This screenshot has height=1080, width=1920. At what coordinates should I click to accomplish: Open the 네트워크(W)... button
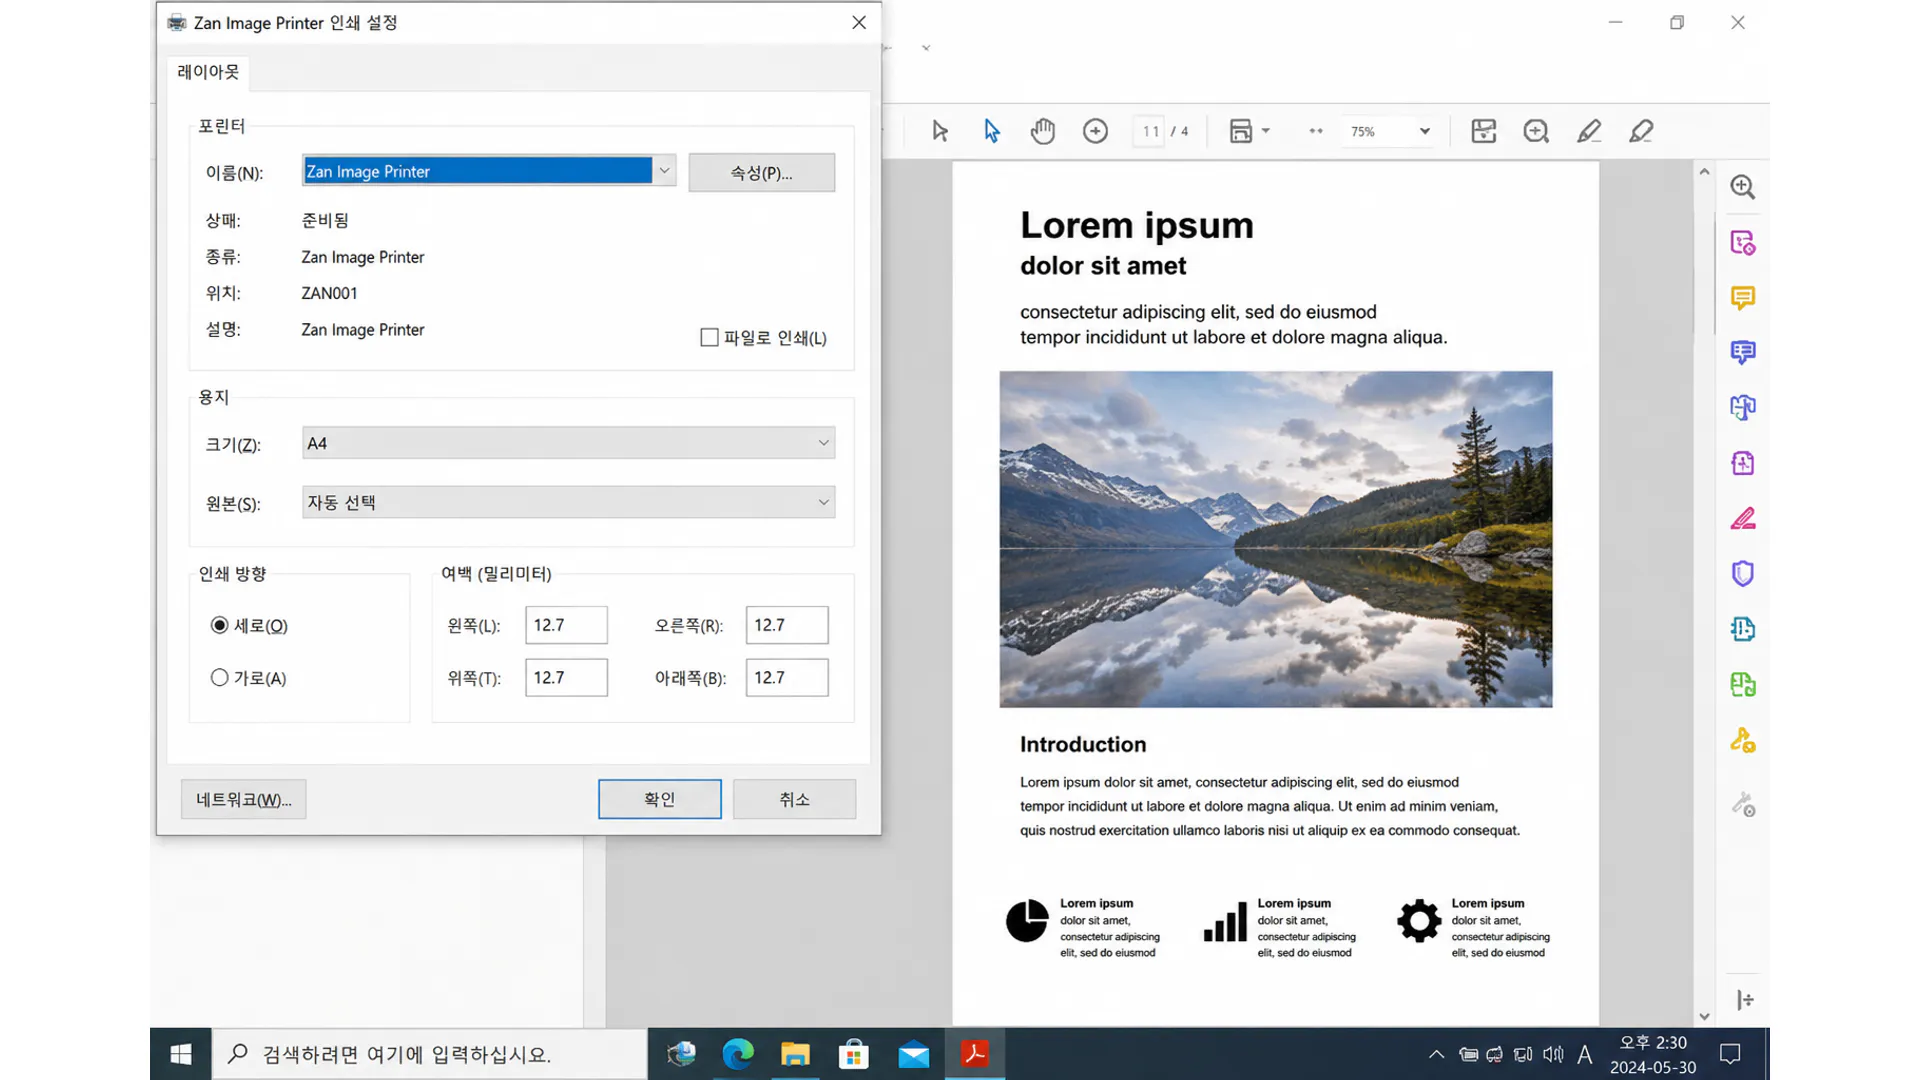coord(243,799)
